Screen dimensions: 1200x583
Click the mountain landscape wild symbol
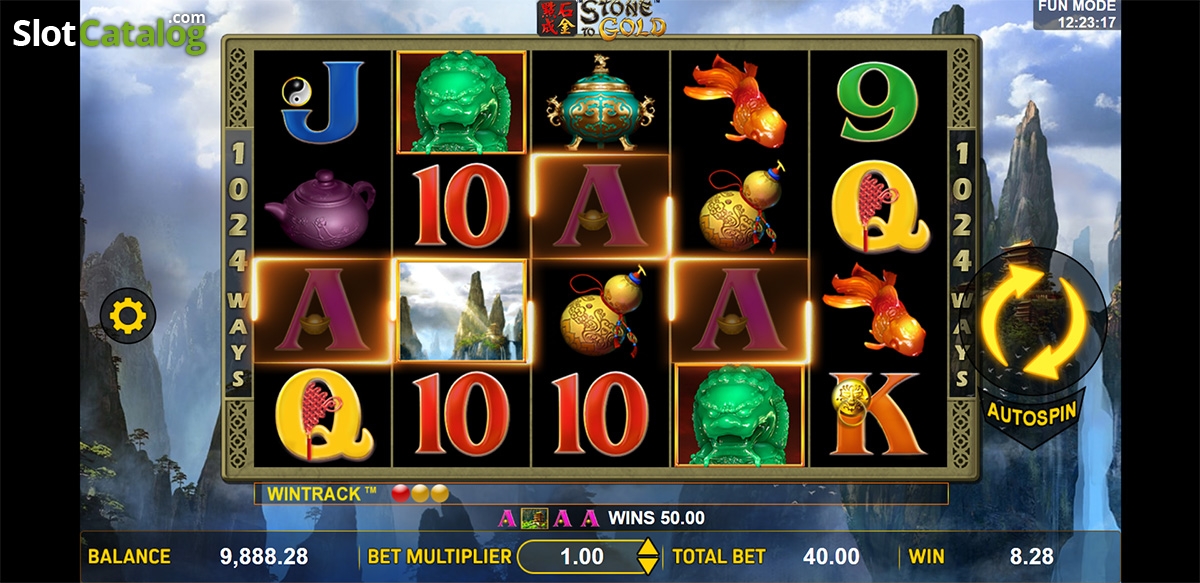(x=461, y=312)
